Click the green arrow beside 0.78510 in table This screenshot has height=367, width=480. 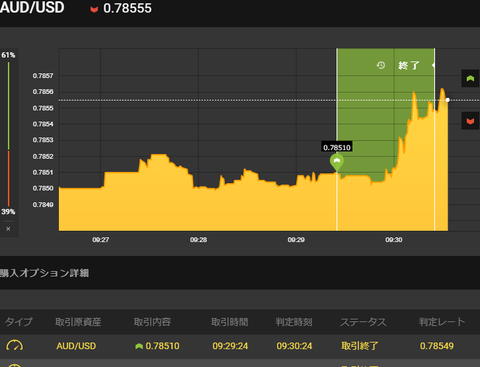pyautogui.click(x=139, y=346)
